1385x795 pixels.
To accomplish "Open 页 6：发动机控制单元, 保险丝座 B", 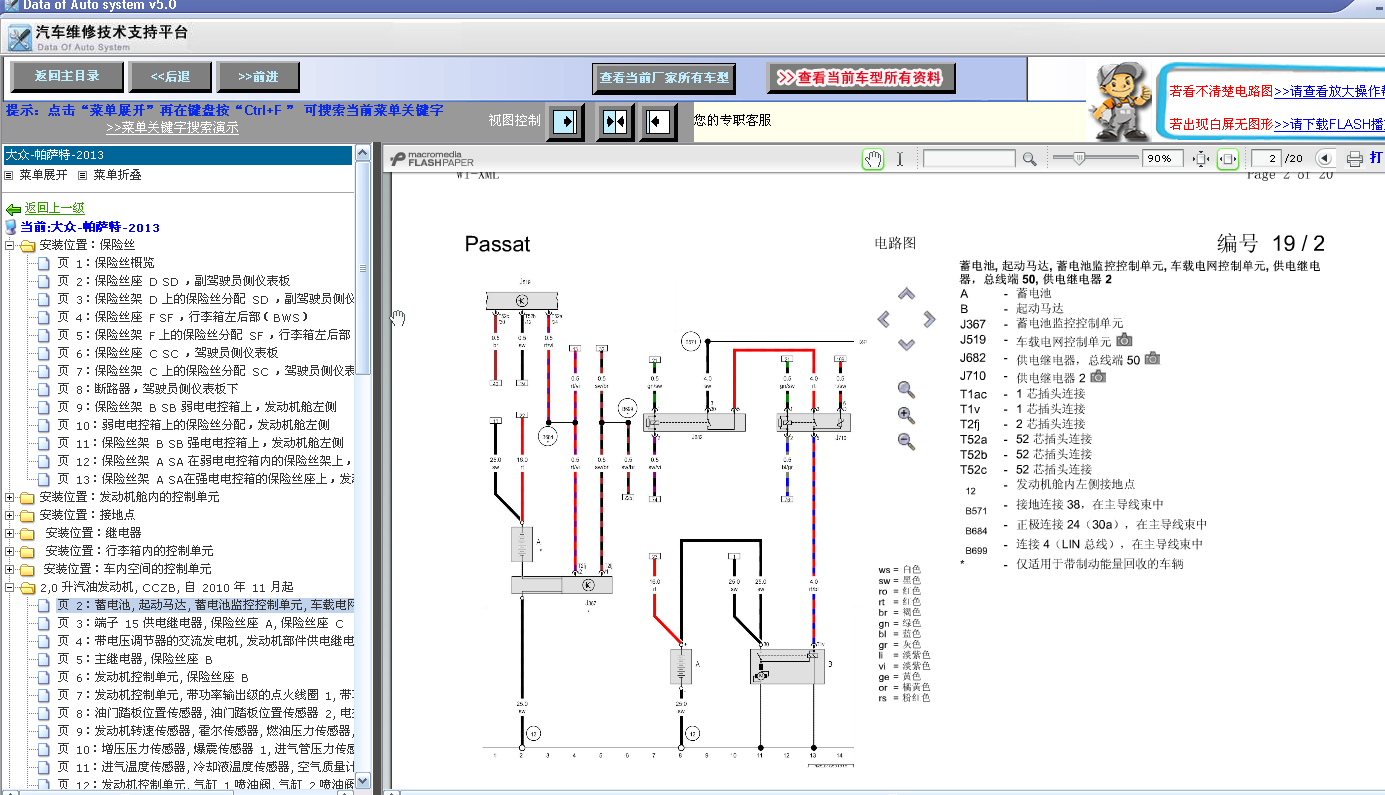I will 152,677.
